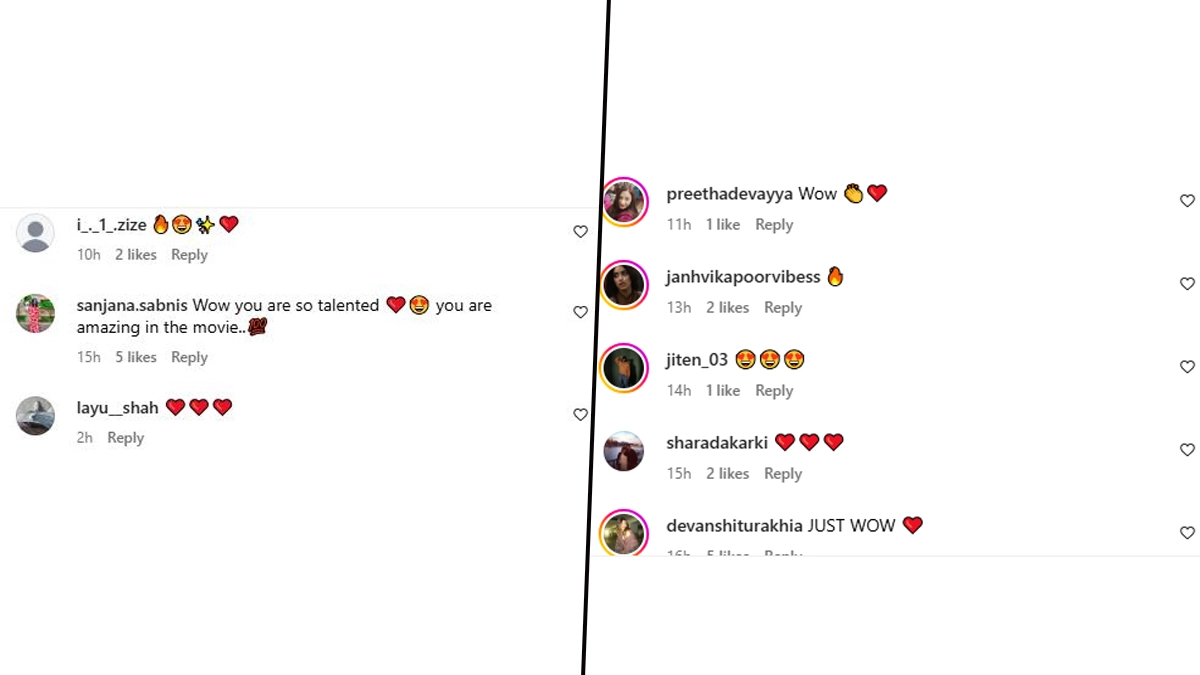Screen dimensions: 1200x675
Task: Like sharadakarki's hearts comment
Action: pyautogui.click(x=1187, y=450)
